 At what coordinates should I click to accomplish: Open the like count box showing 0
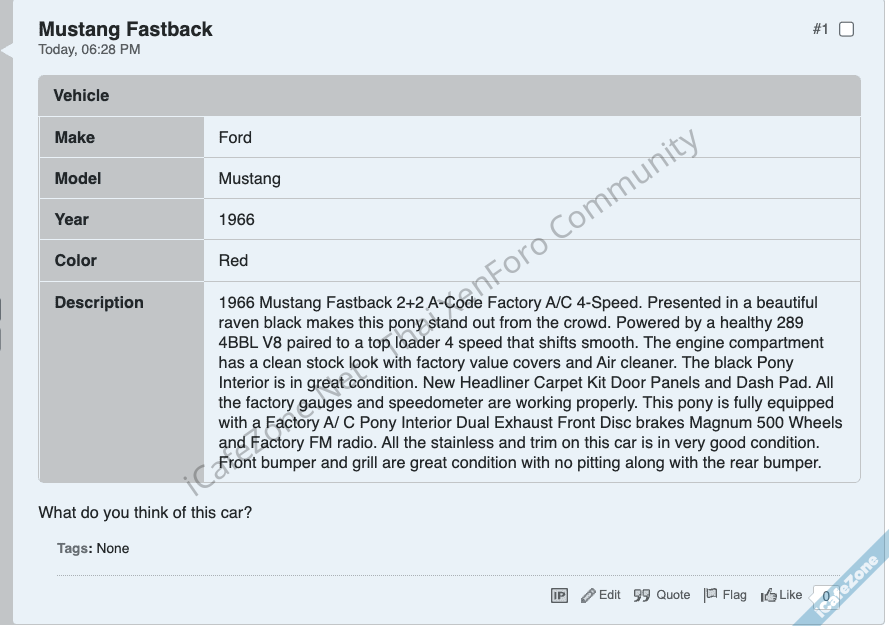click(x=826, y=597)
